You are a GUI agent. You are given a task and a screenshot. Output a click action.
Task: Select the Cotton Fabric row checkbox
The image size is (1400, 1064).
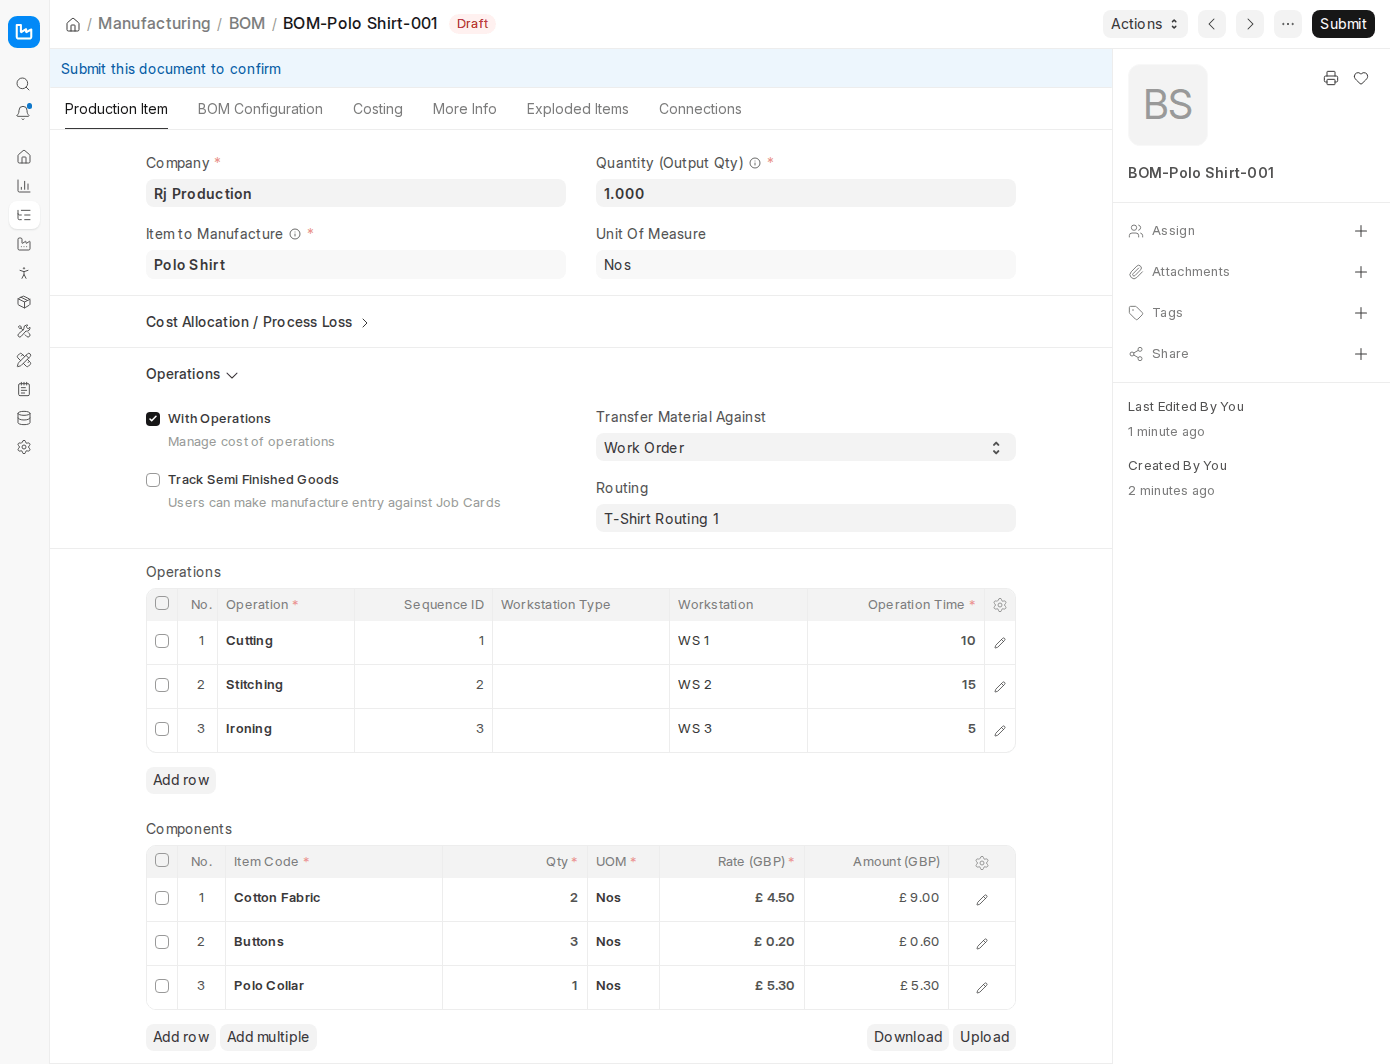[162, 898]
